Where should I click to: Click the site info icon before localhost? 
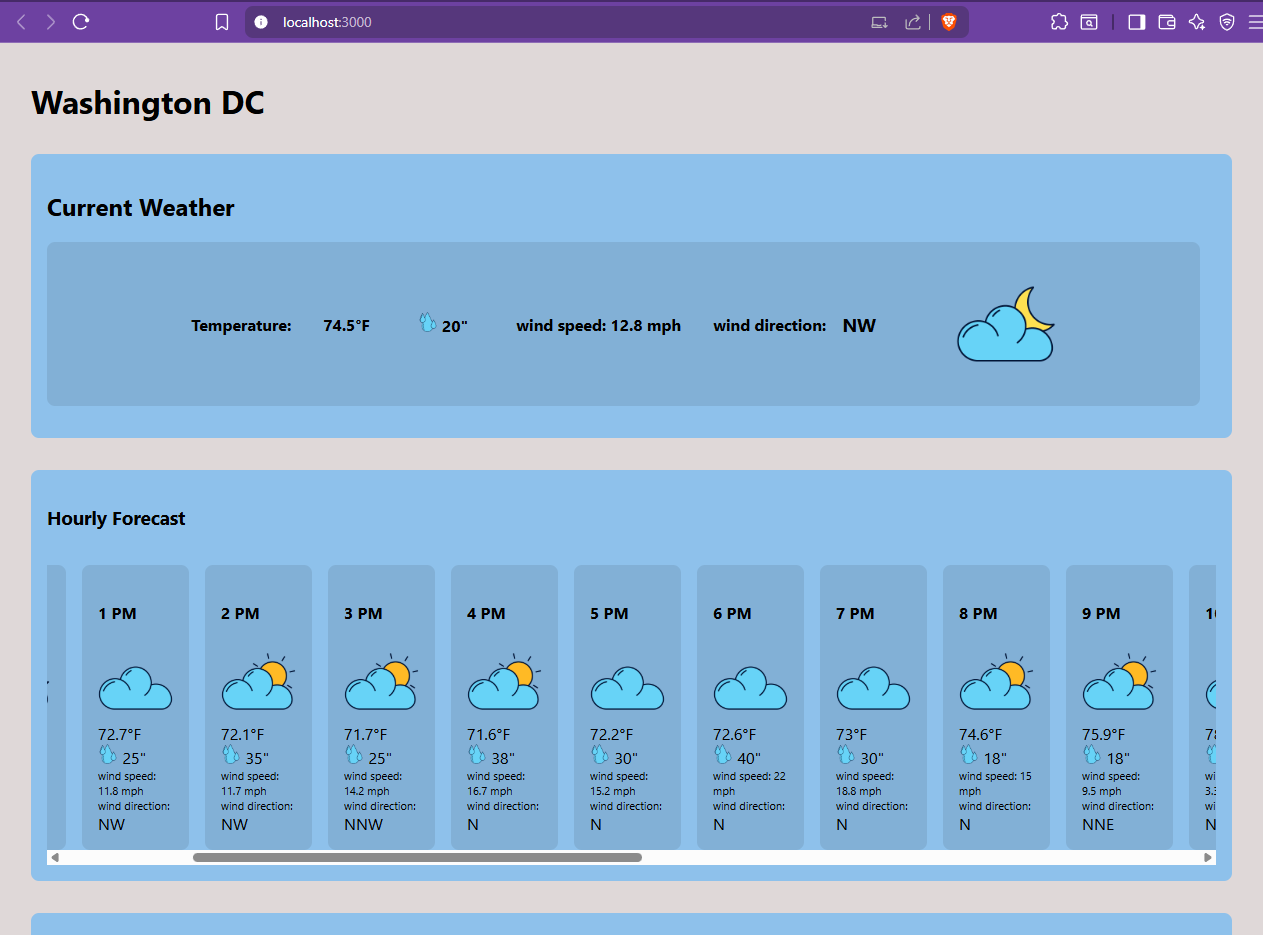pos(261,22)
